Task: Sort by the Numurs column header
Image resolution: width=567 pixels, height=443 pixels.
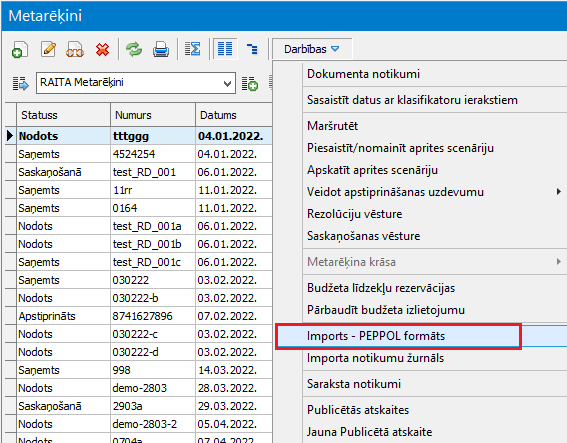Action: click(x=153, y=115)
